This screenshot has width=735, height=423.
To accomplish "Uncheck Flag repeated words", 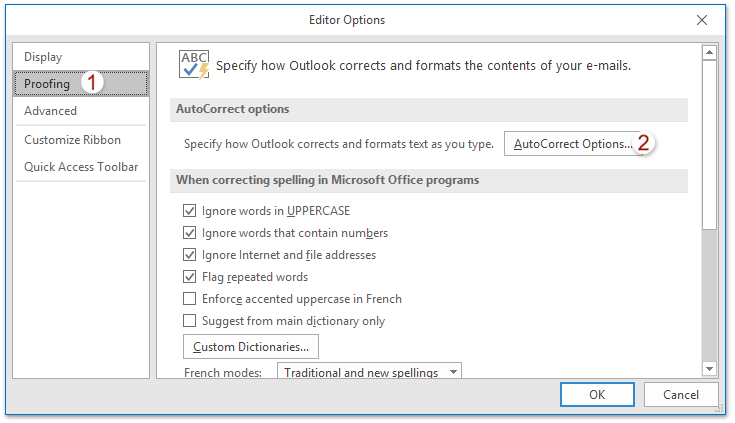I will pyautogui.click(x=190, y=277).
